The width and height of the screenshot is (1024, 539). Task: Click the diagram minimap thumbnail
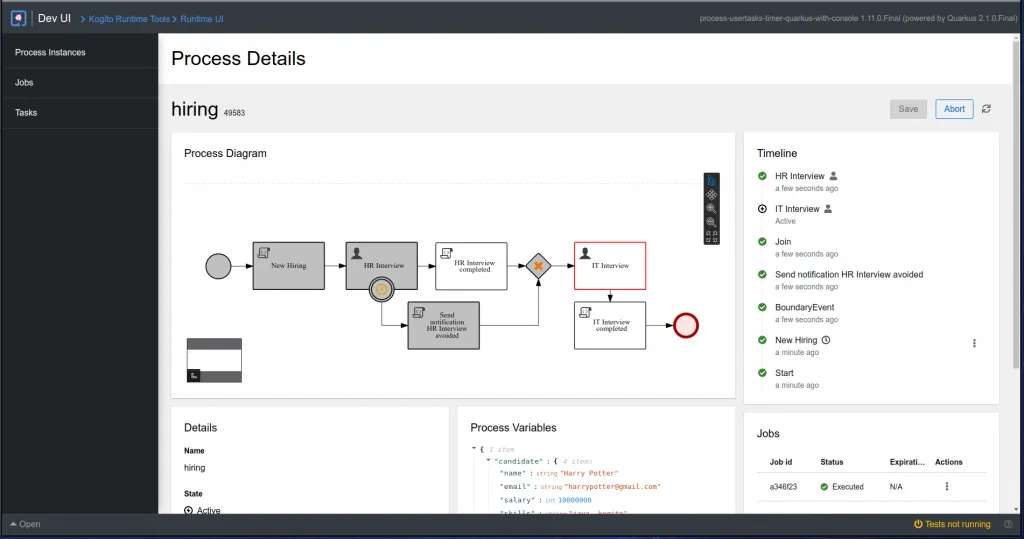tap(214, 360)
